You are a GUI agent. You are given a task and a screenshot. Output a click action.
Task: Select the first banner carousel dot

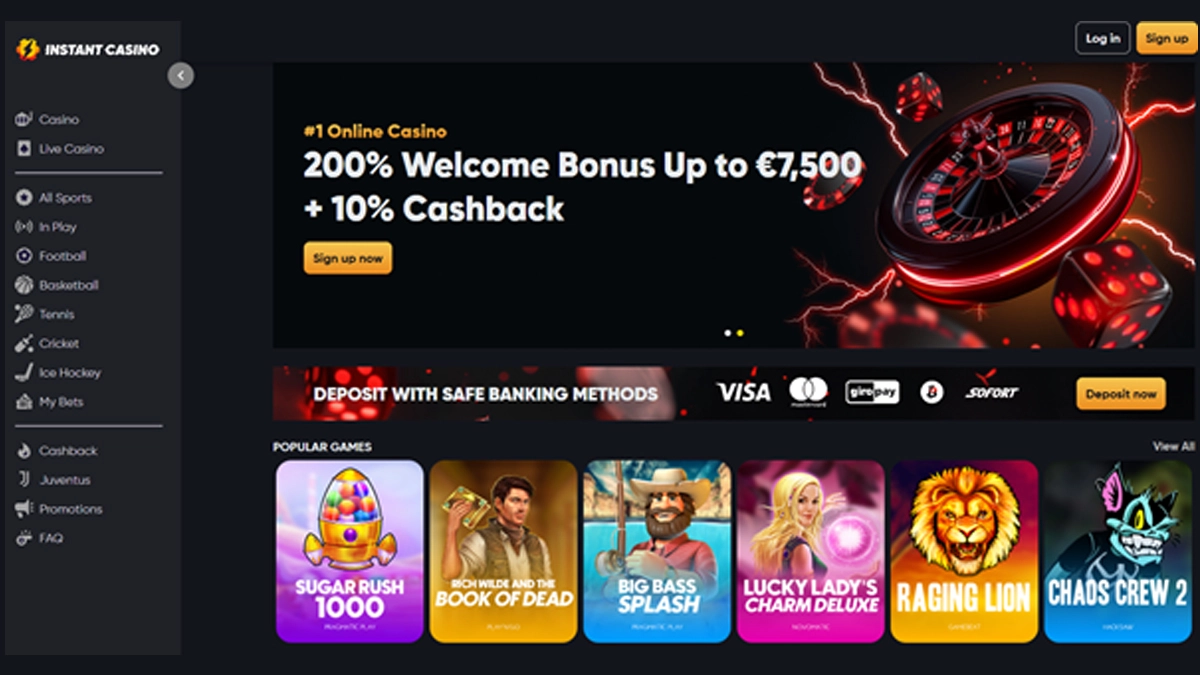tap(728, 333)
